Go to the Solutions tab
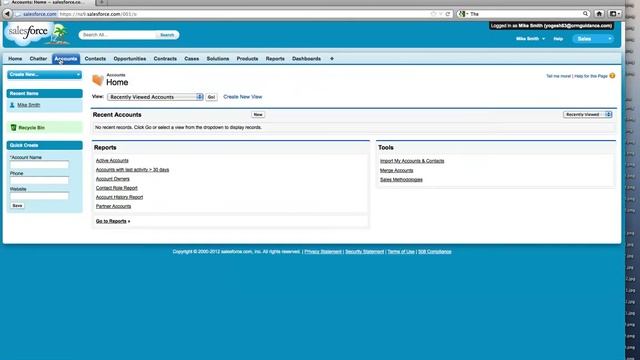 [218, 59]
